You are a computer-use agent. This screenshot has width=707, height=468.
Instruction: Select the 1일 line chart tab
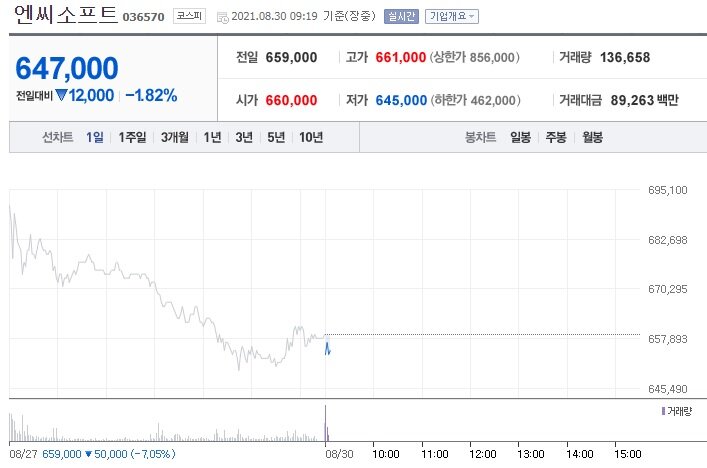coord(95,137)
